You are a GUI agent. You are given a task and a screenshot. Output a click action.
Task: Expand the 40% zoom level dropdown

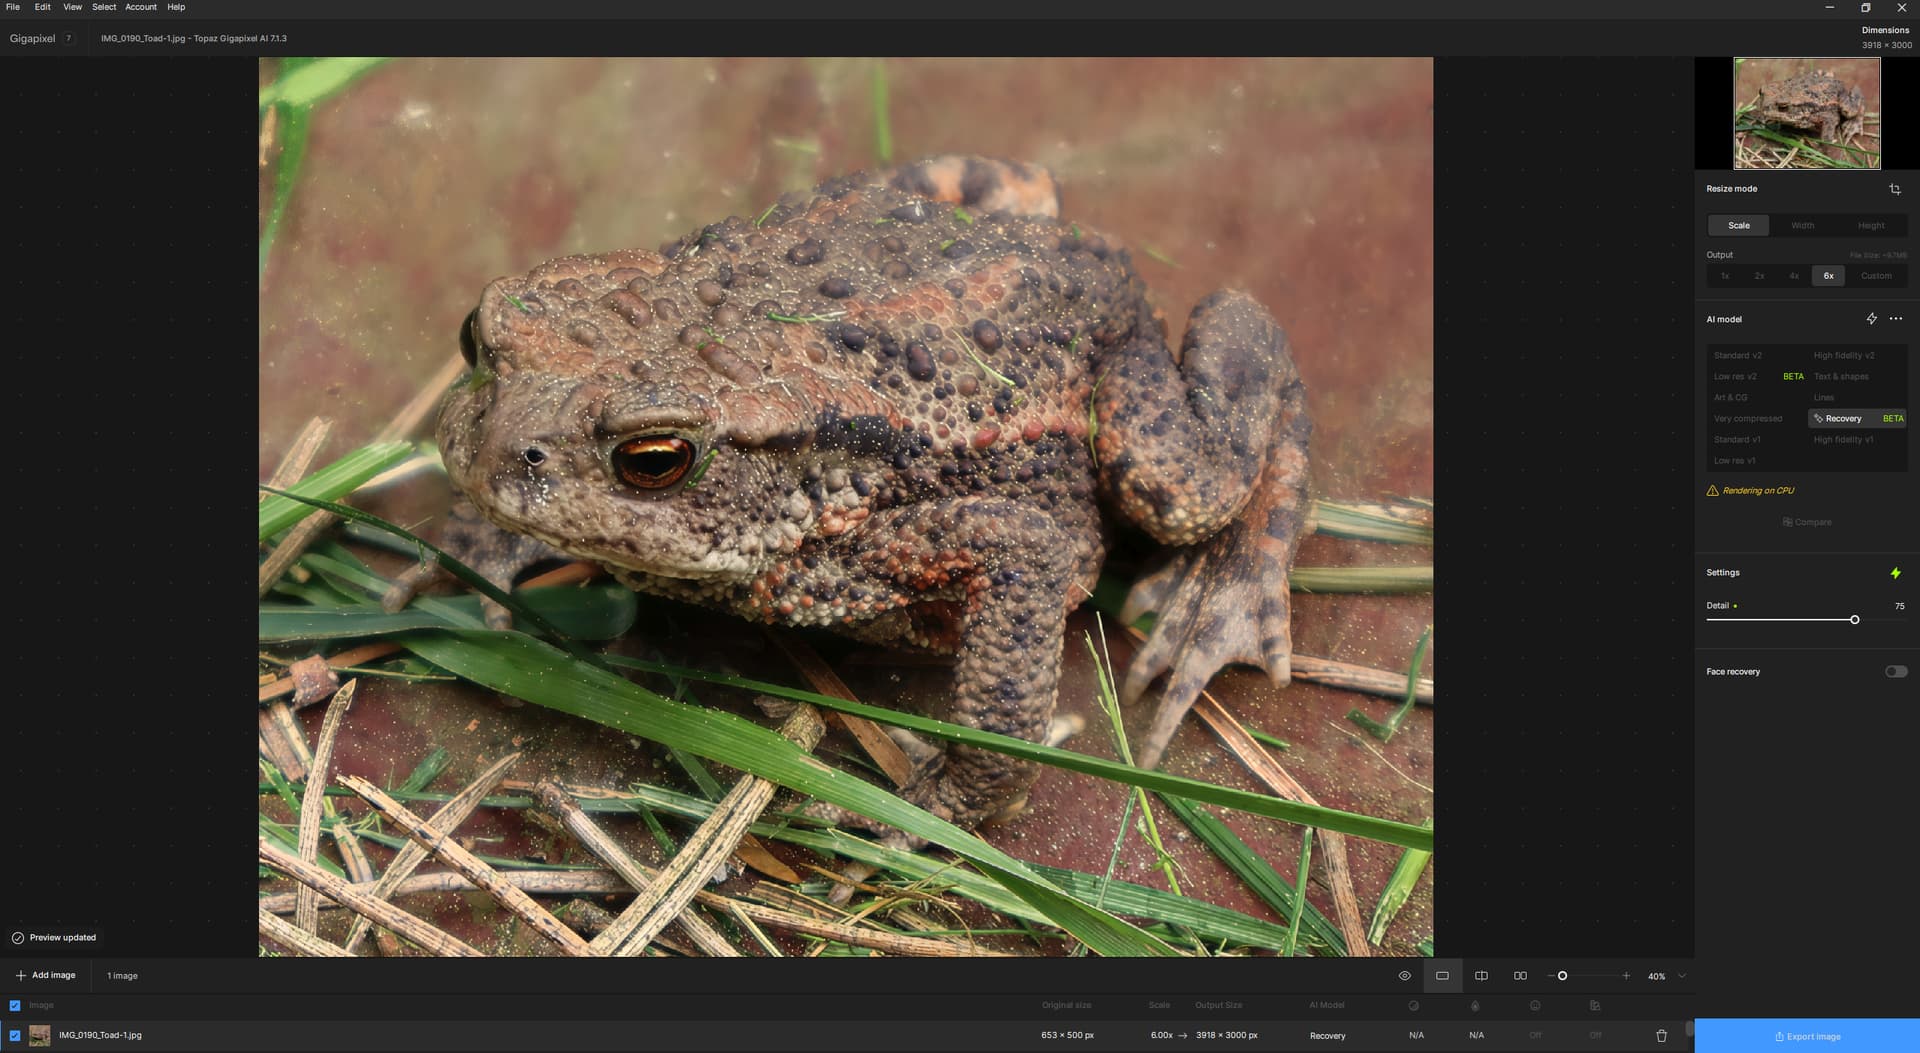tap(1682, 976)
